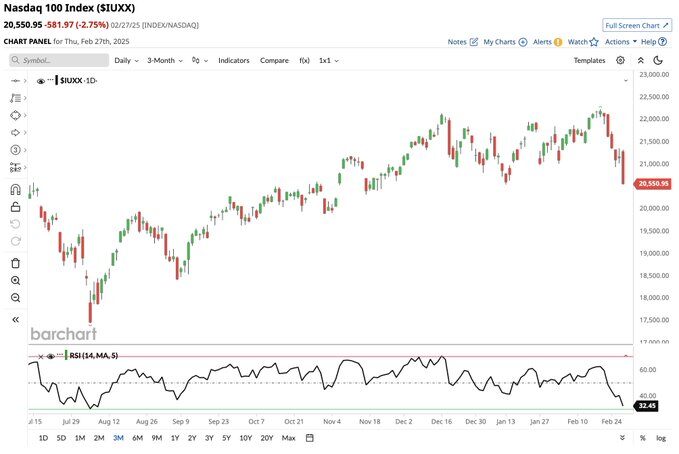Expand the bottom panel chevrons
Viewport: 679px width, 454px height.
(x=622, y=438)
